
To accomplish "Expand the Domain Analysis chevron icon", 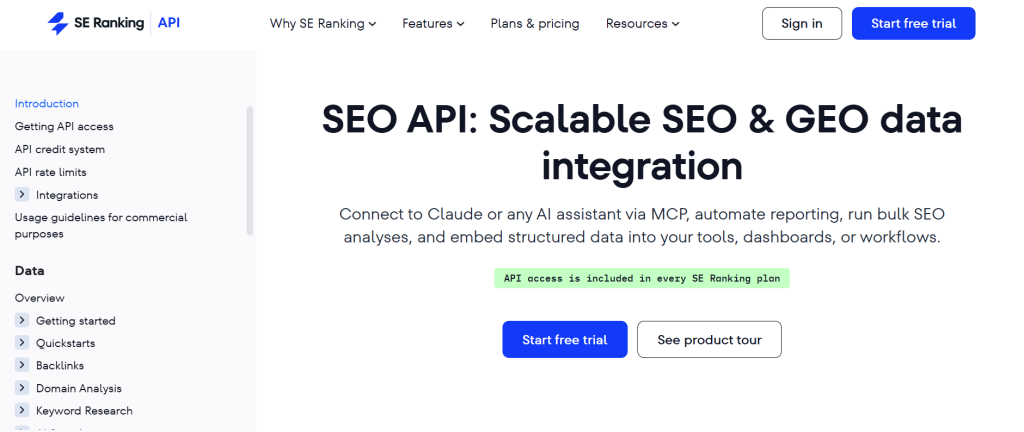I will pyautogui.click(x=22, y=388).
